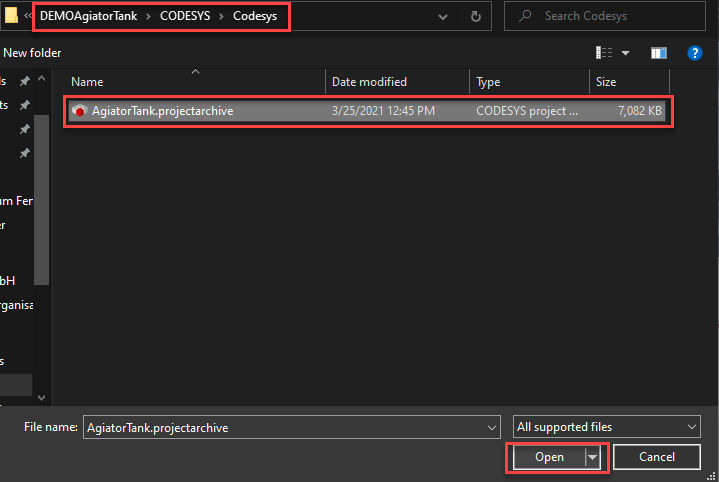Click the CODESYS project archive file icon

coord(79,111)
